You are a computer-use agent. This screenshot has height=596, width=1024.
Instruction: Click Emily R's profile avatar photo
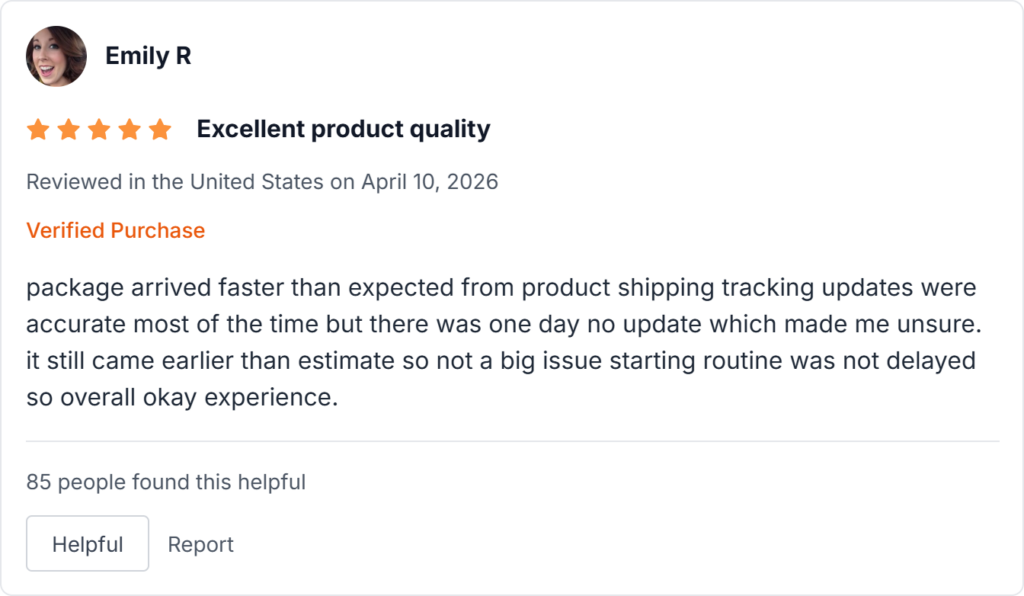(56, 56)
